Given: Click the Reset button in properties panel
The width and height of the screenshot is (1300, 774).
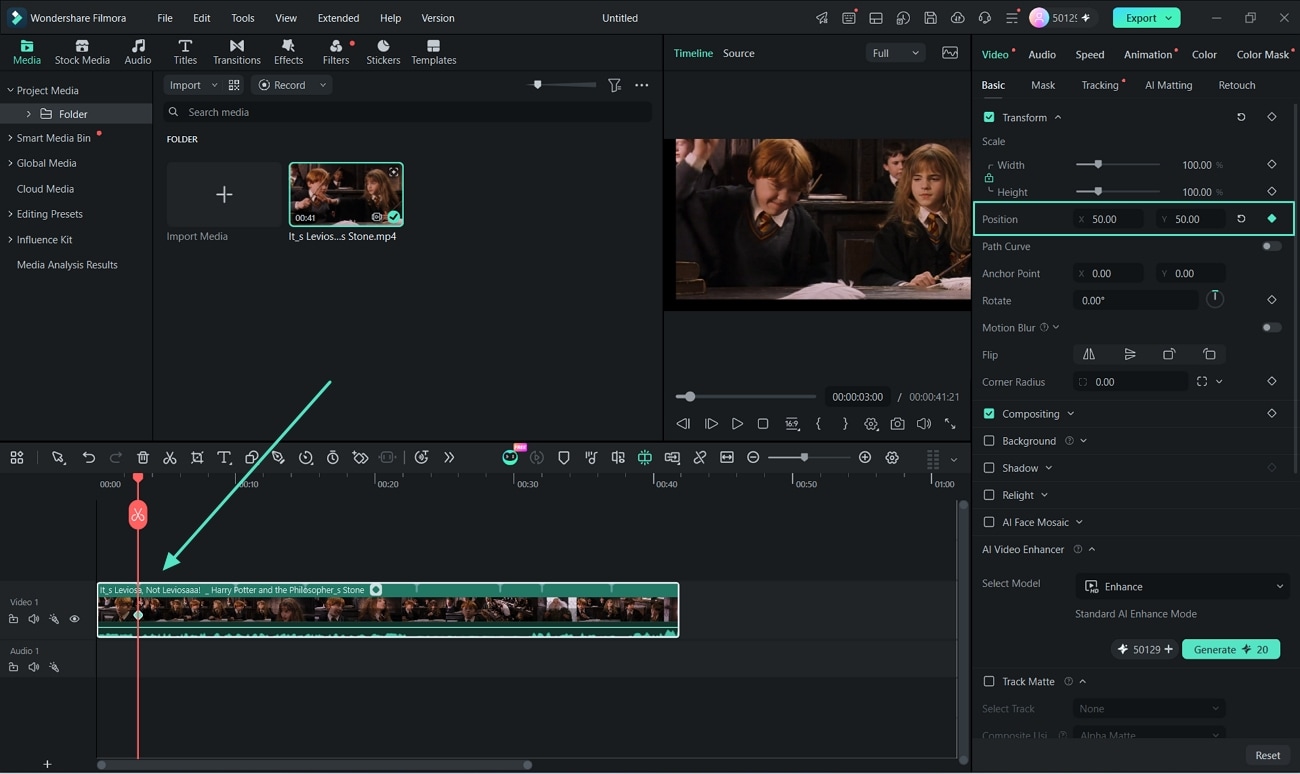Looking at the screenshot, I should [x=1267, y=755].
